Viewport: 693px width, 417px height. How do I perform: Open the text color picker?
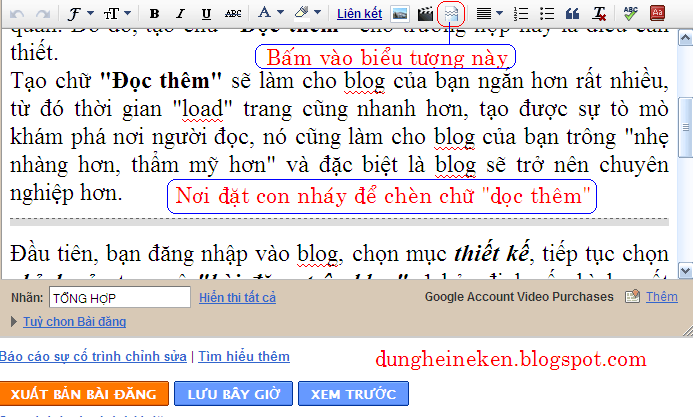point(271,13)
